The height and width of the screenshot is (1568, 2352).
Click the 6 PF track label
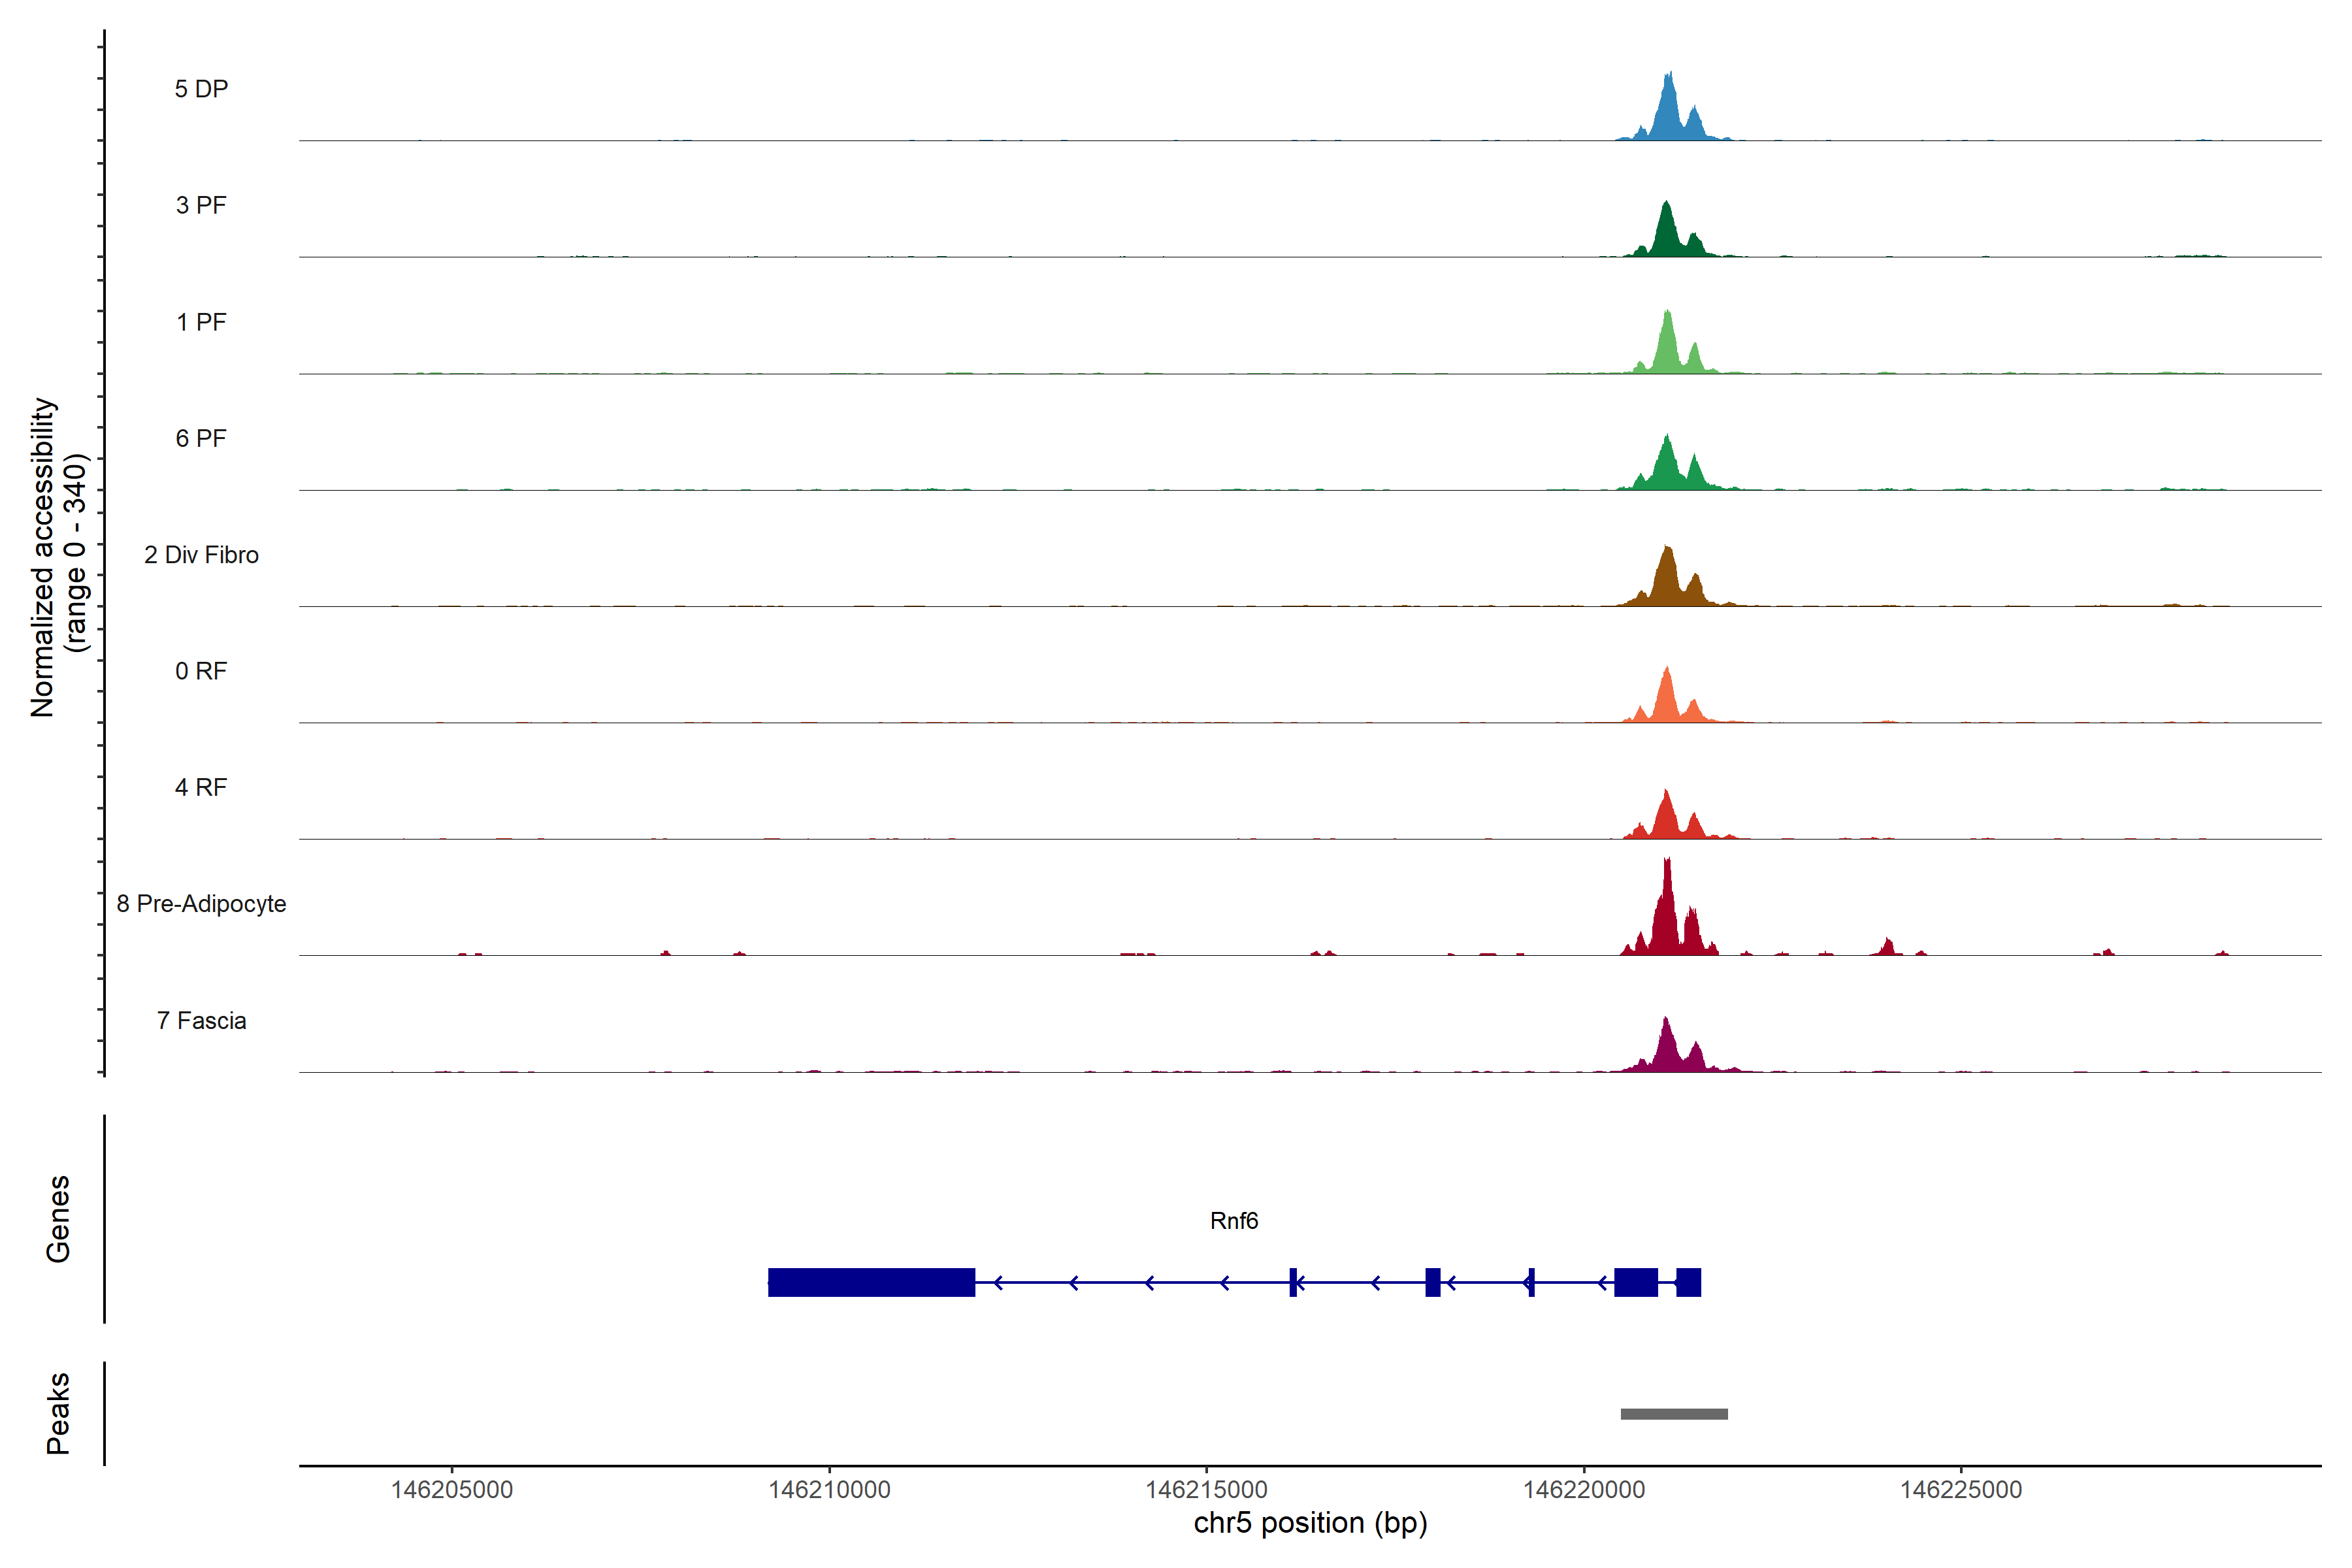pyautogui.click(x=201, y=438)
